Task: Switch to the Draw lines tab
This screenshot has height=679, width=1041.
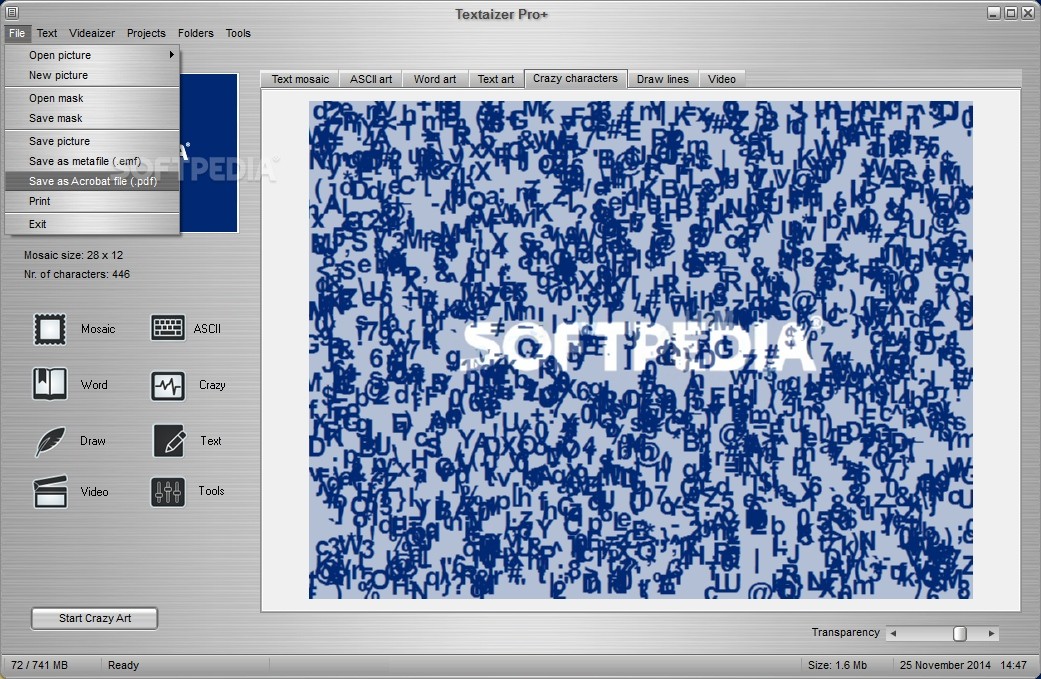Action: tap(663, 79)
